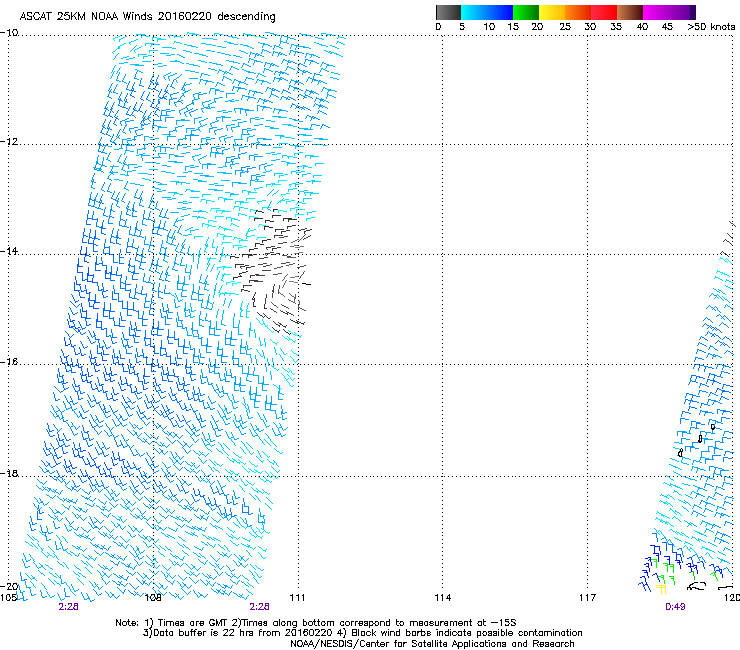
Task: Click the 'Times are GMT' note line
Action: 316,623
